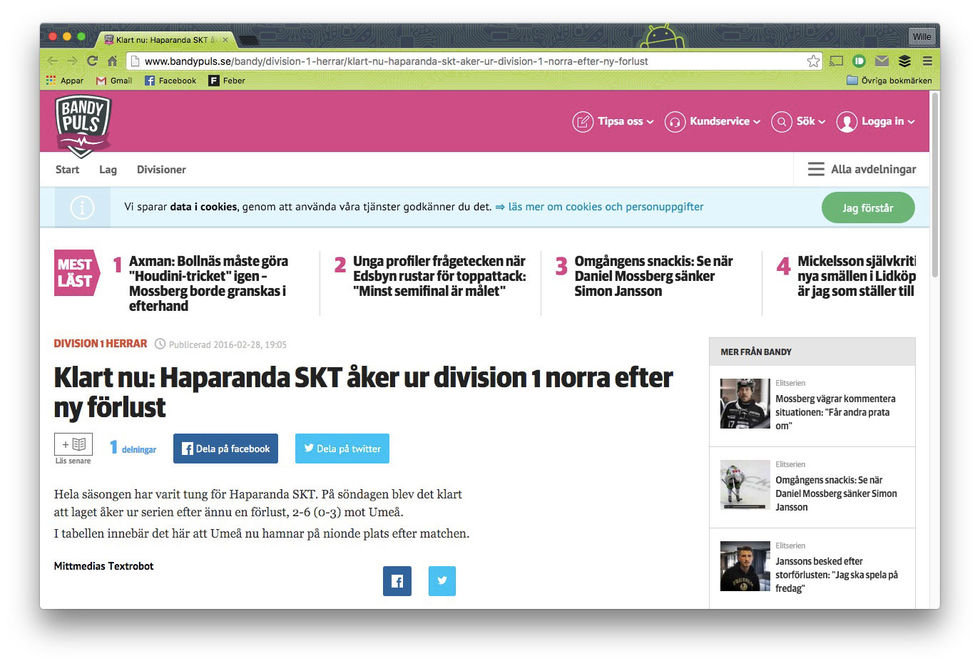Viewport: 980px width, 666px height.
Task: Open 'Alla avdelningar' hamburger menu
Action: (861, 170)
